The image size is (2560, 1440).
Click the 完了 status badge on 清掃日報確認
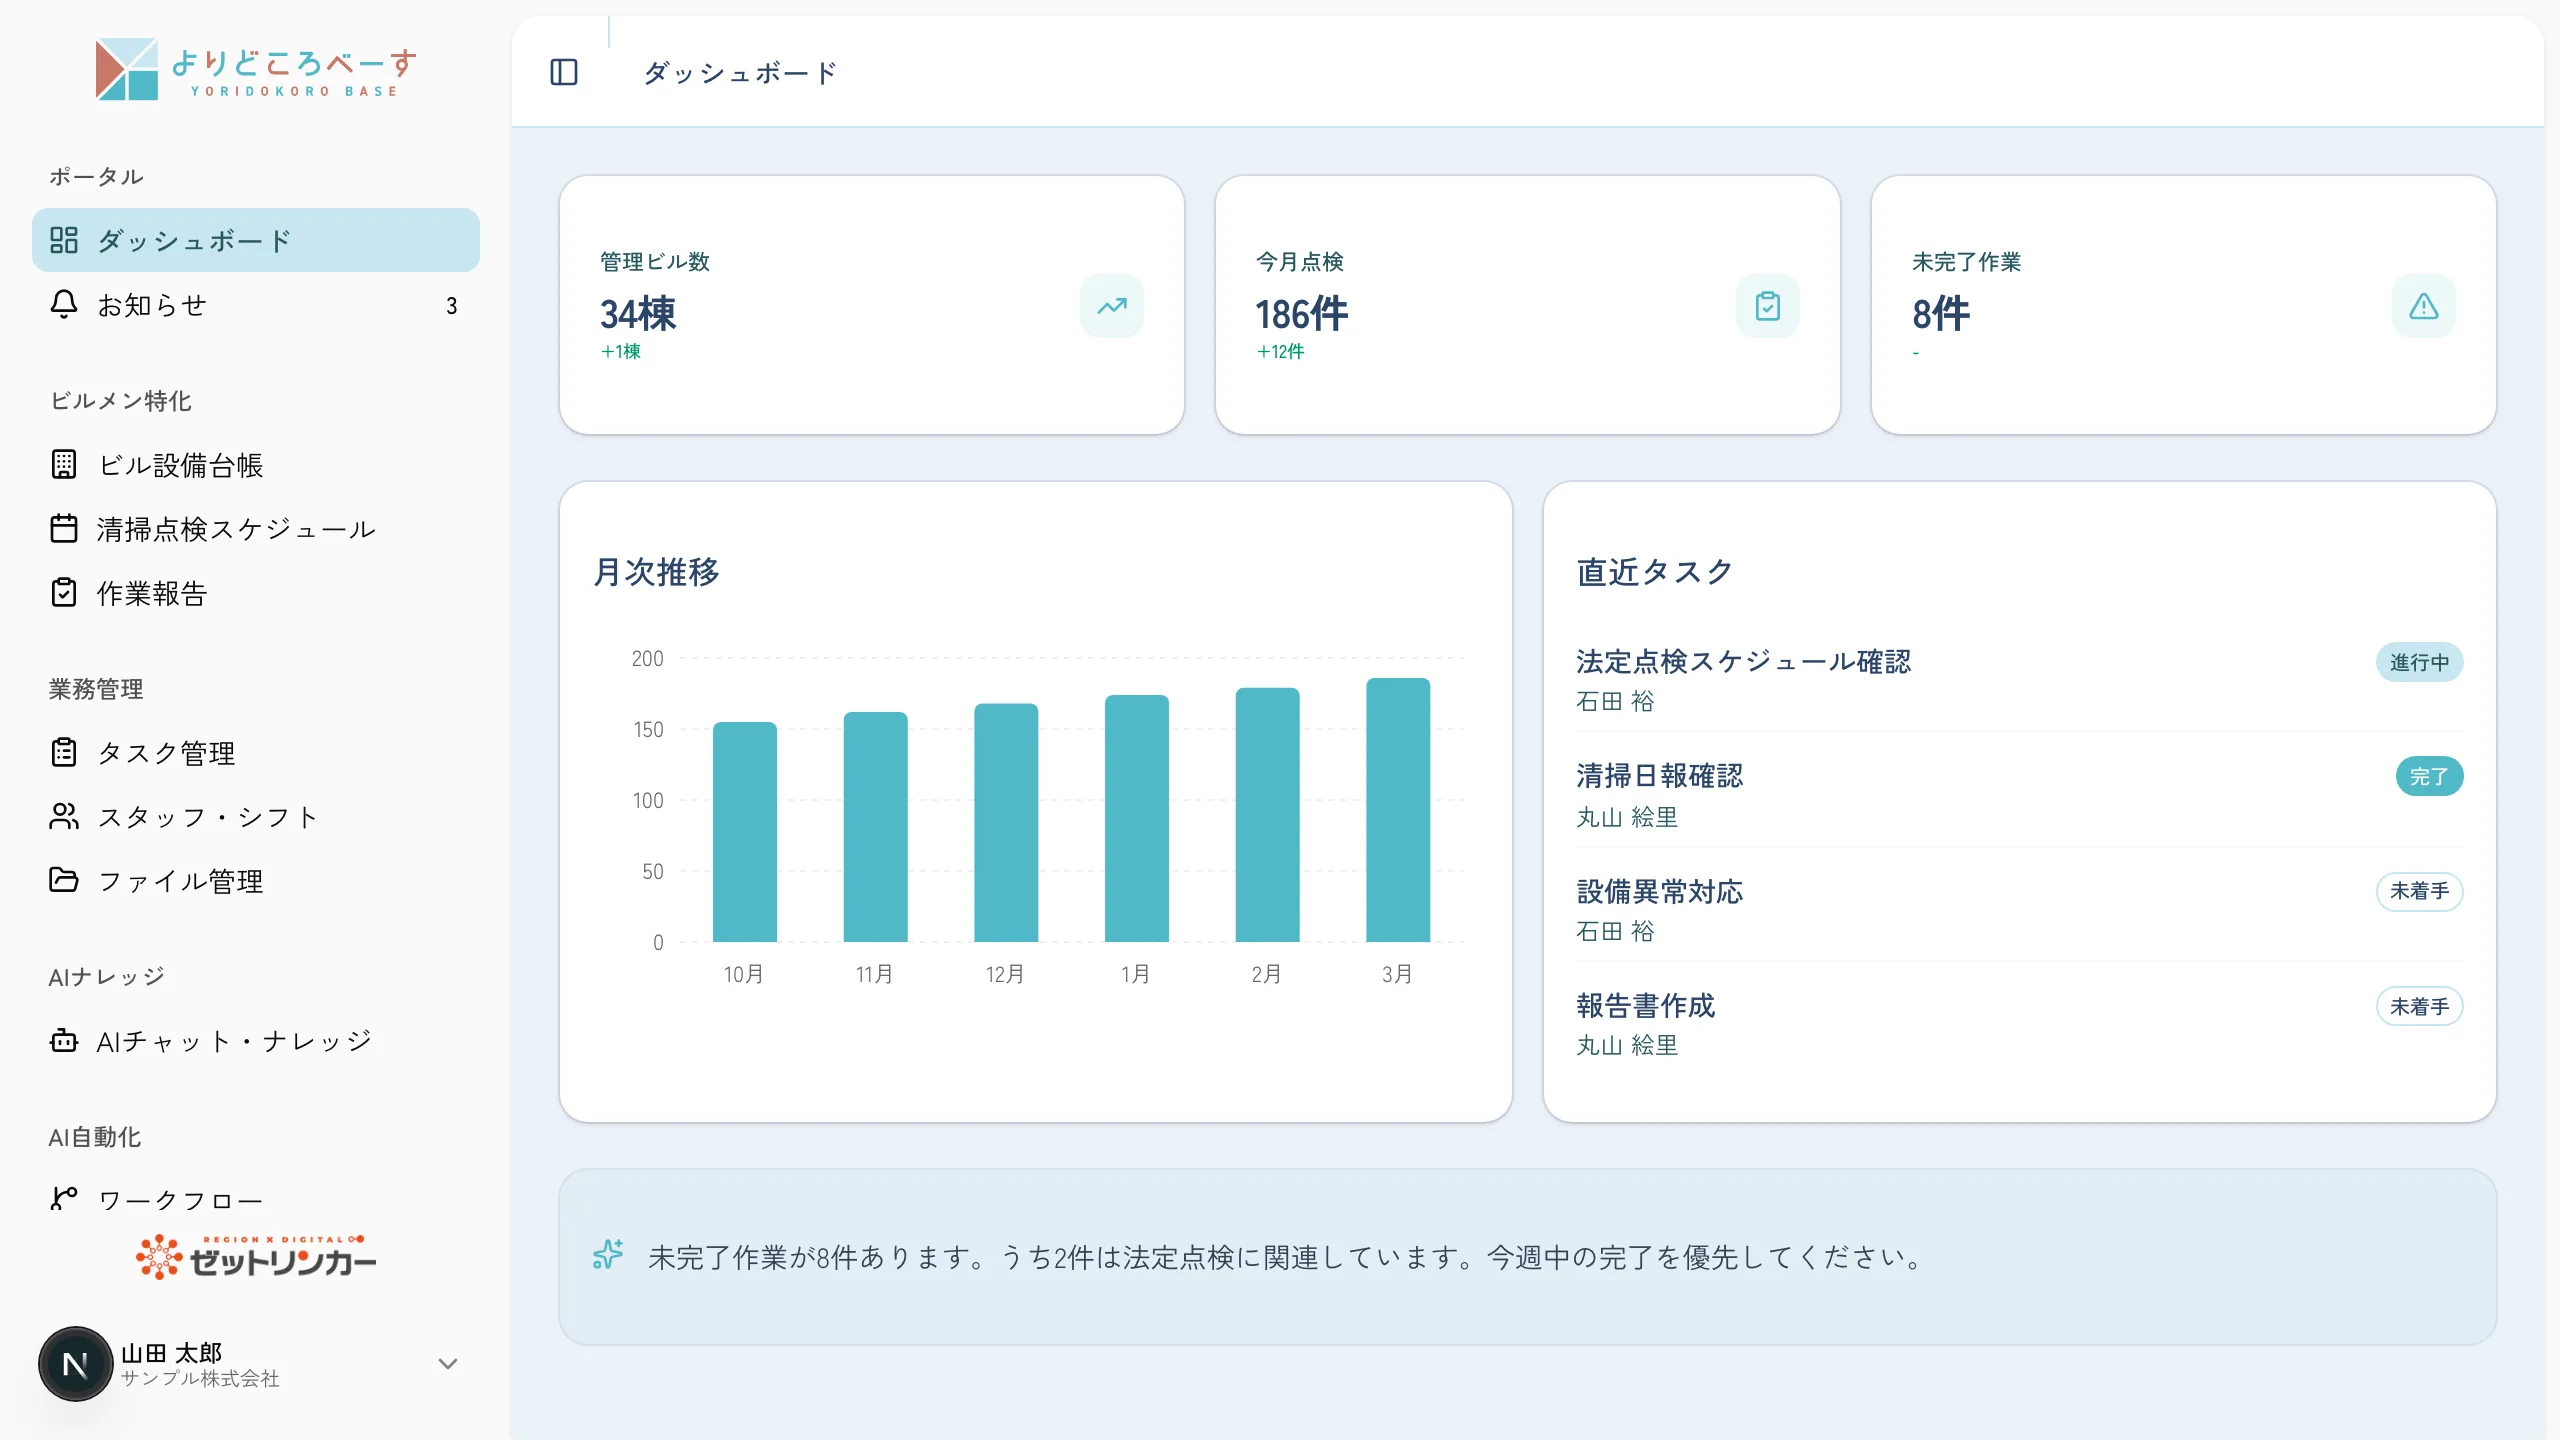(x=2429, y=776)
